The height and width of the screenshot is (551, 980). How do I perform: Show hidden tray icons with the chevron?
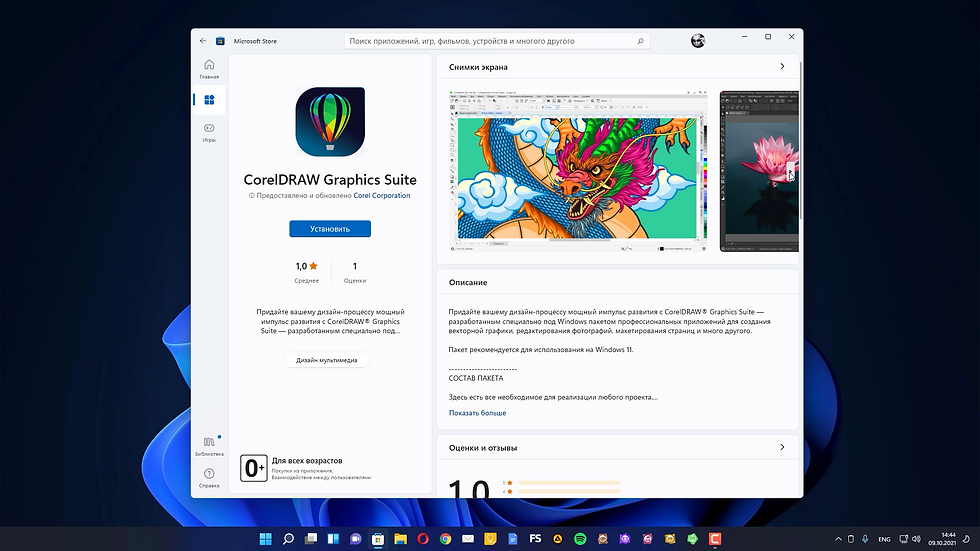pos(838,539)
